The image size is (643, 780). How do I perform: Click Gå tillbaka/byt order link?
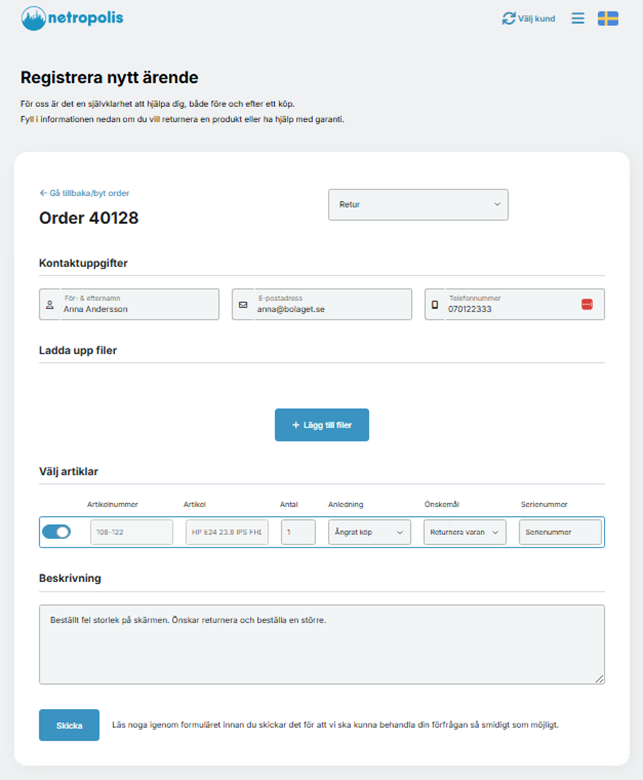point(84,193)
